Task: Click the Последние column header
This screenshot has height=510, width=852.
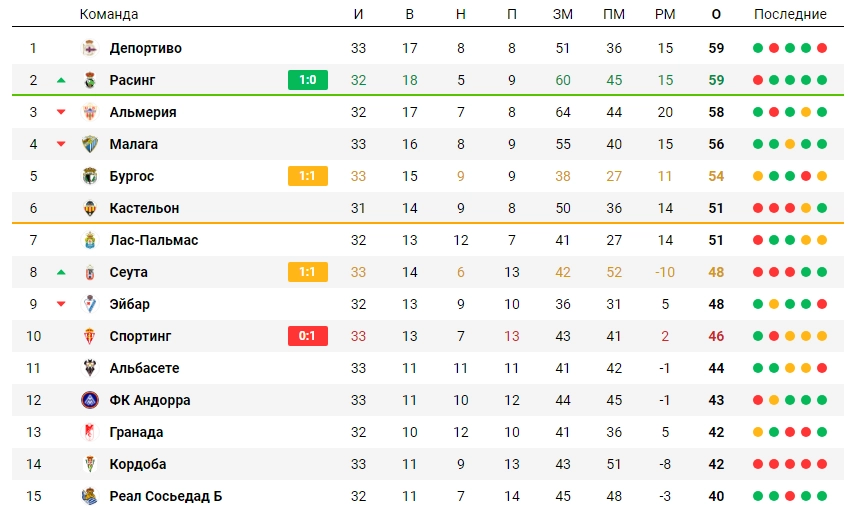Action: pos(790,14)
